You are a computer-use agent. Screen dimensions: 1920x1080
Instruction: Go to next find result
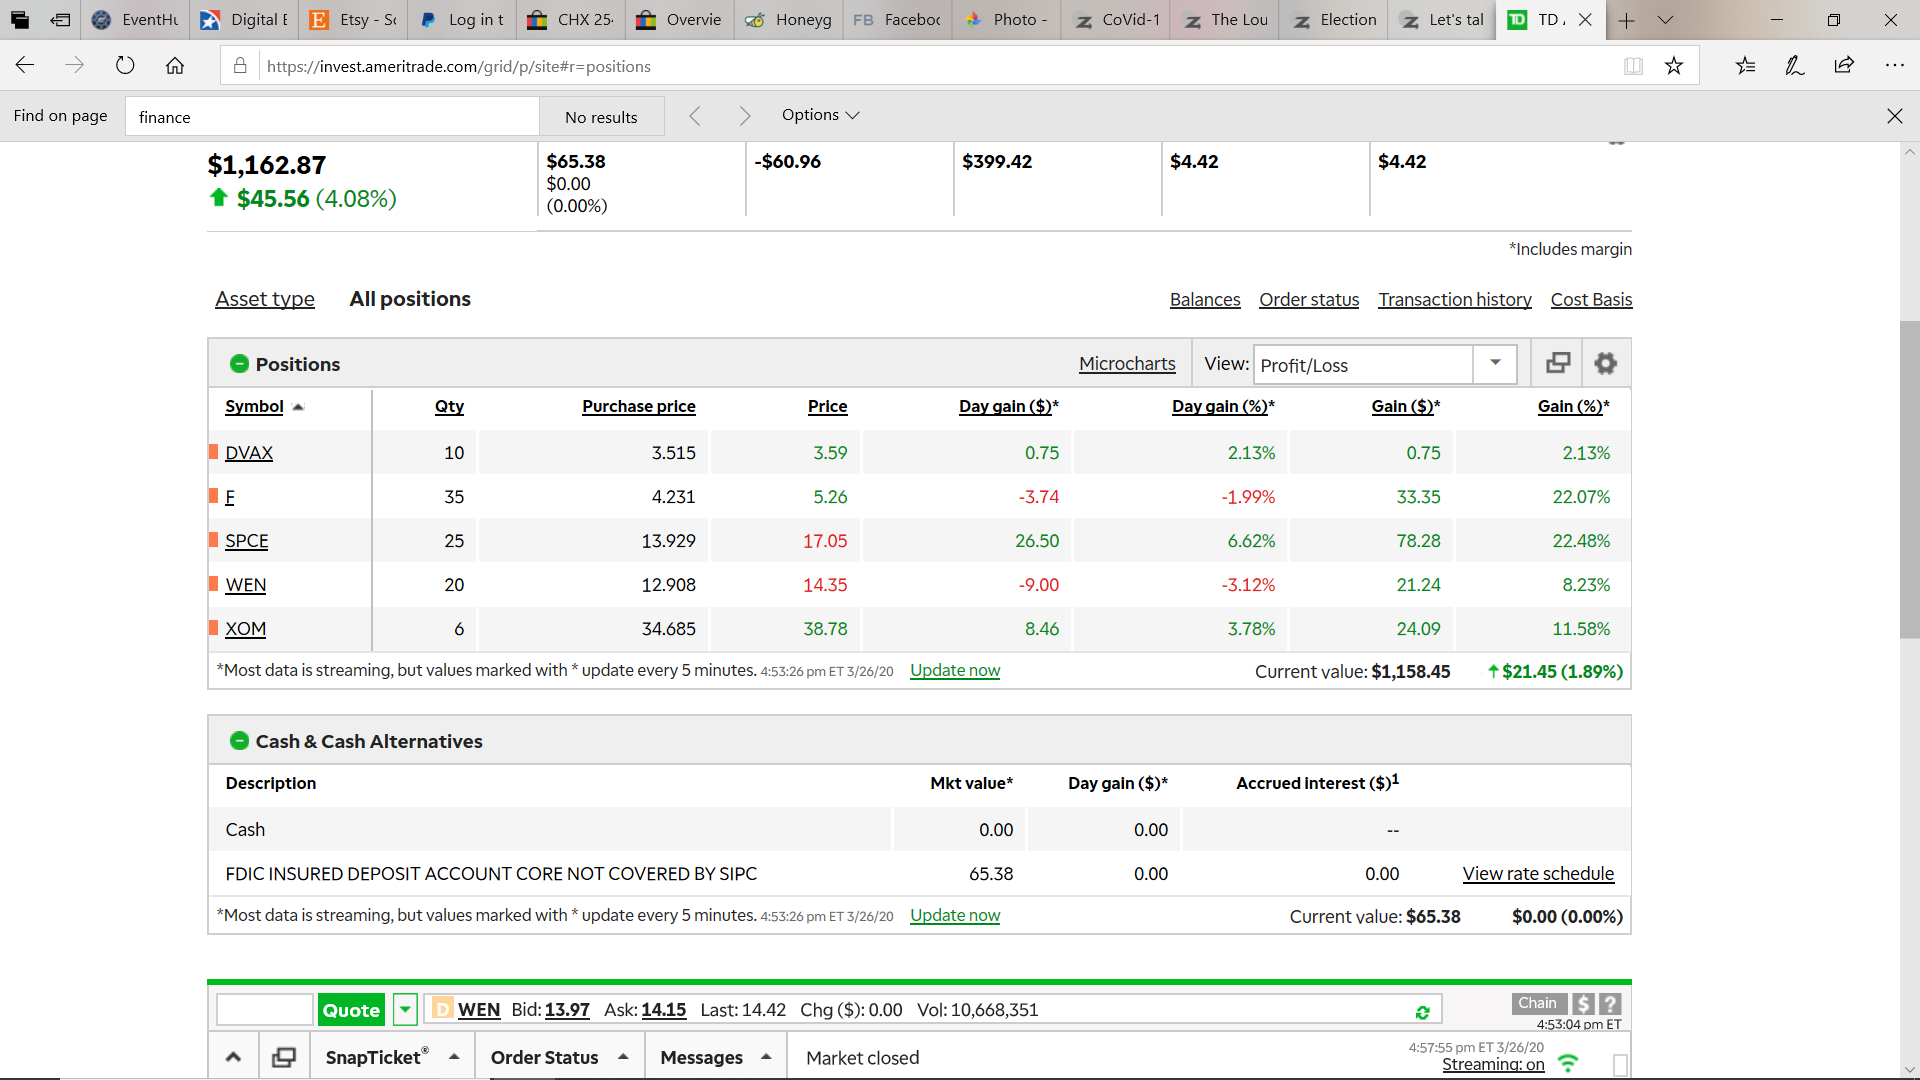coord(744,116)
